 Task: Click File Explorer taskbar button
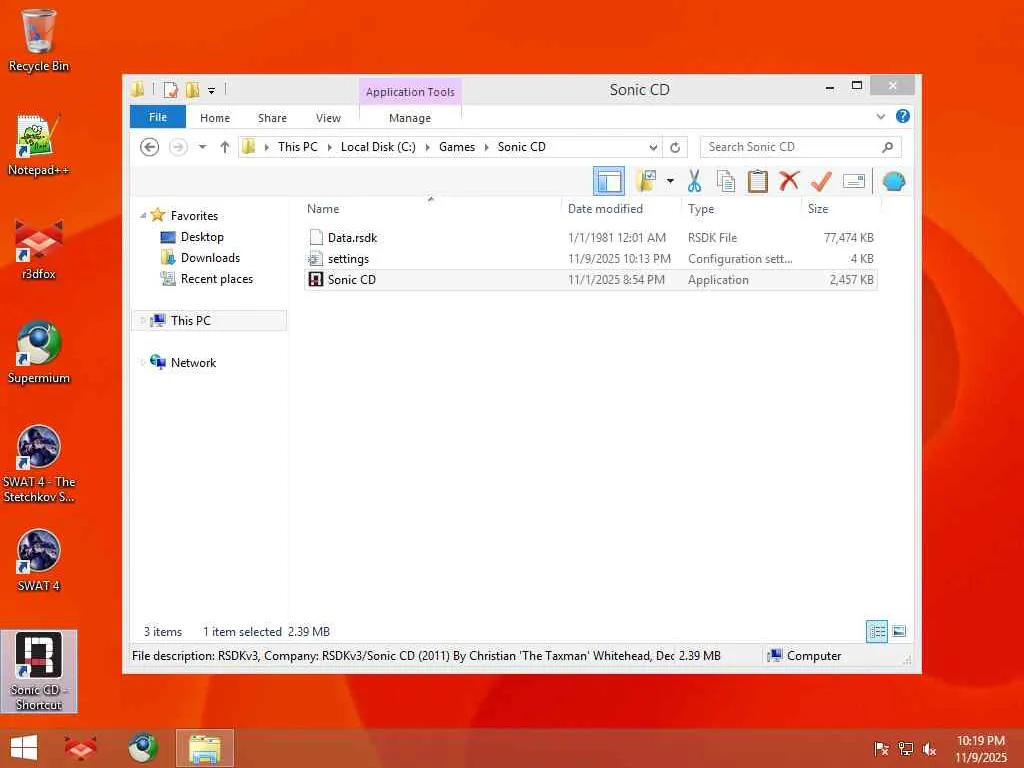205,748
